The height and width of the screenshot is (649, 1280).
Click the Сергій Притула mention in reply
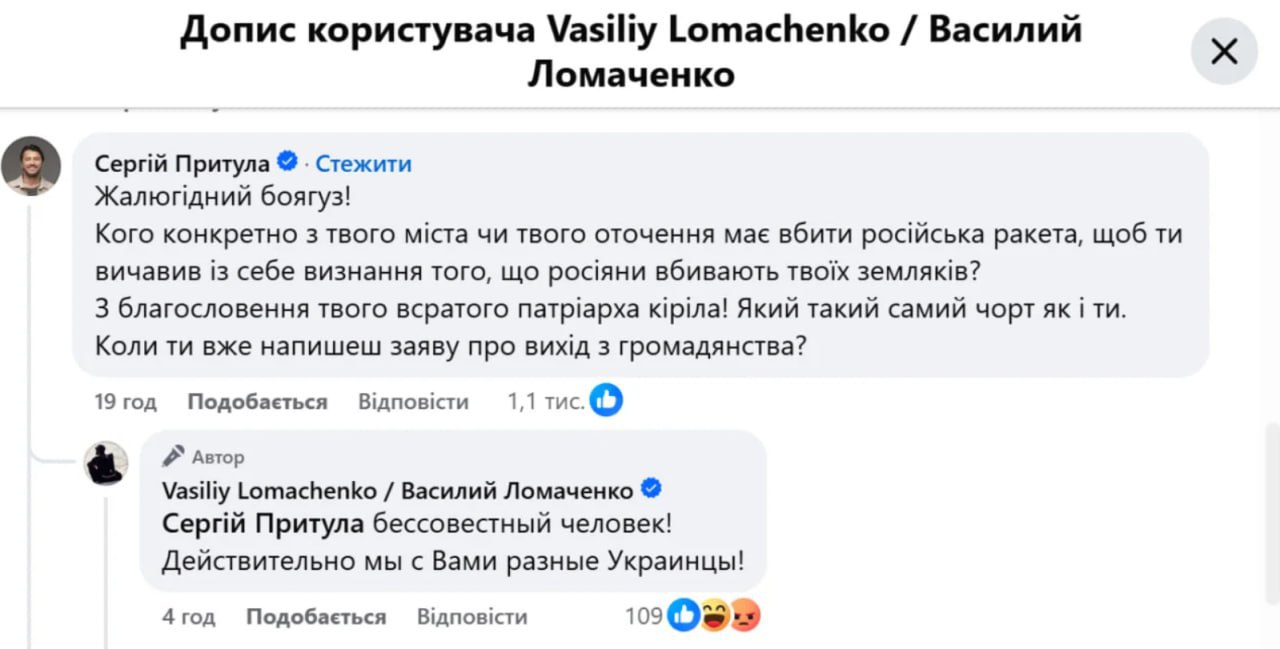click(x=264, y=523)
